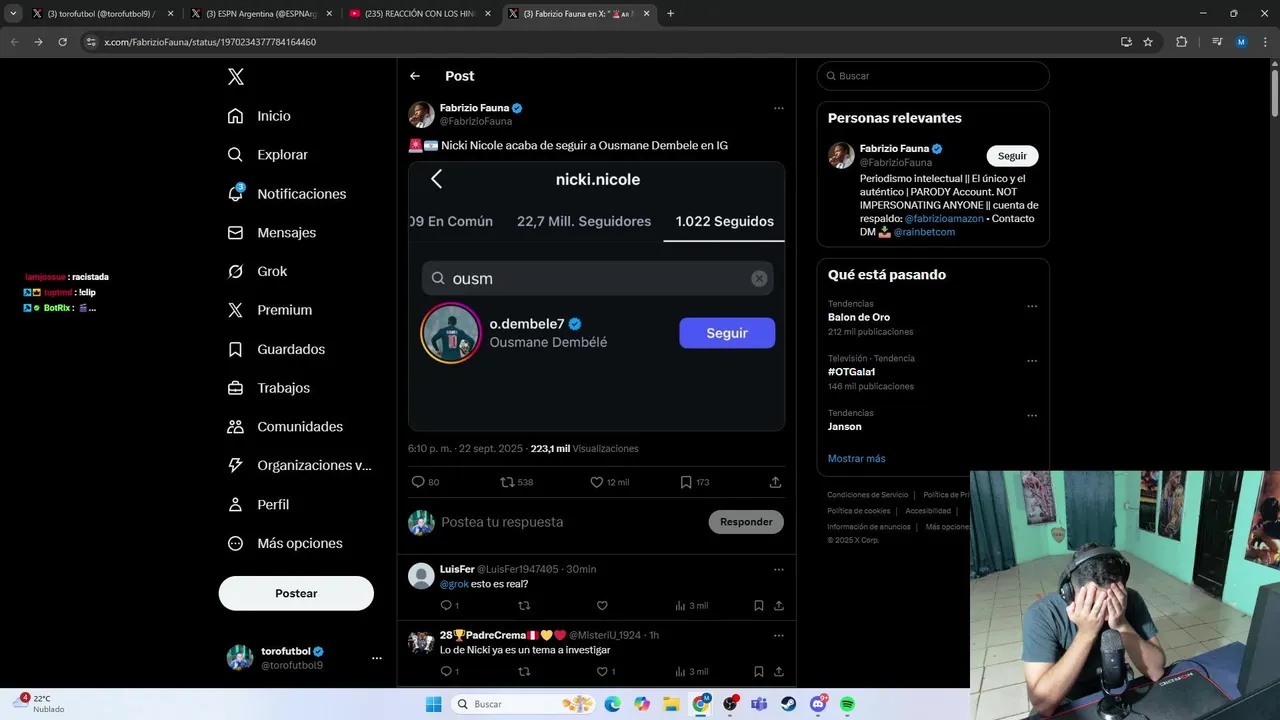The width and height of the screenshot is (1280, 720).
Task: Open the @rainbetcom link
Action: coord(925,232)
